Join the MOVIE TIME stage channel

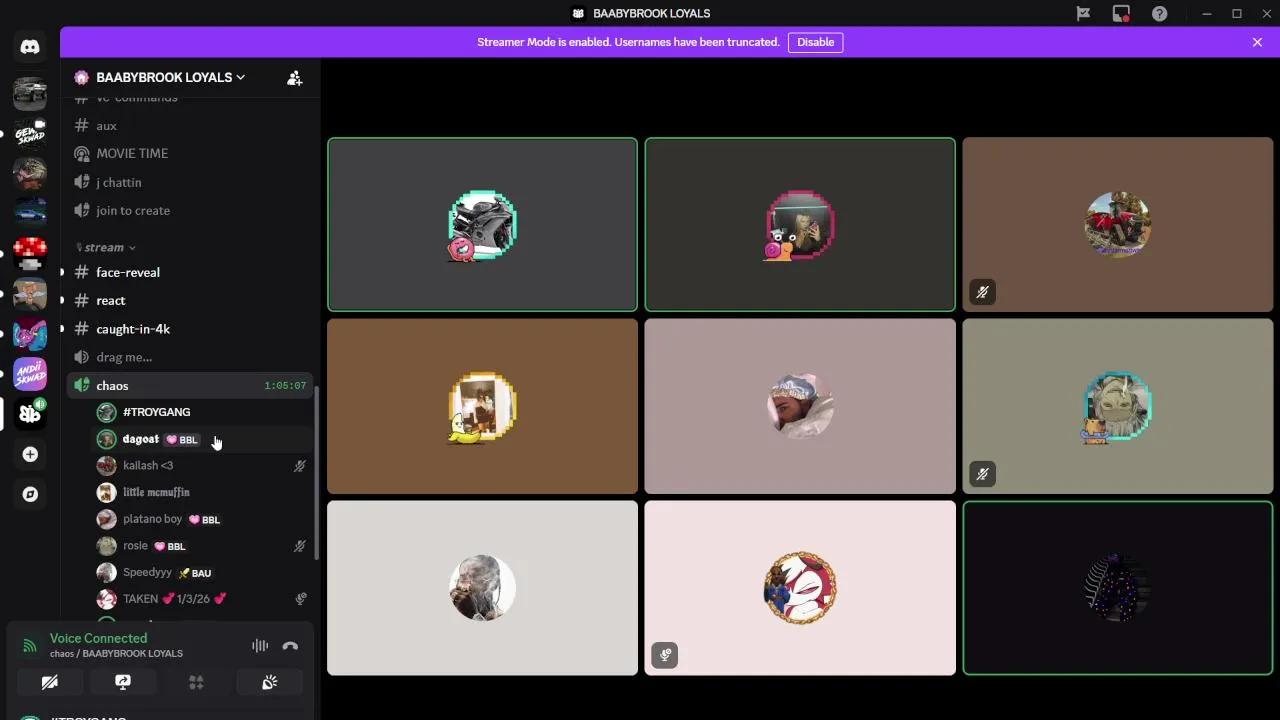click(x=190, y=154)
